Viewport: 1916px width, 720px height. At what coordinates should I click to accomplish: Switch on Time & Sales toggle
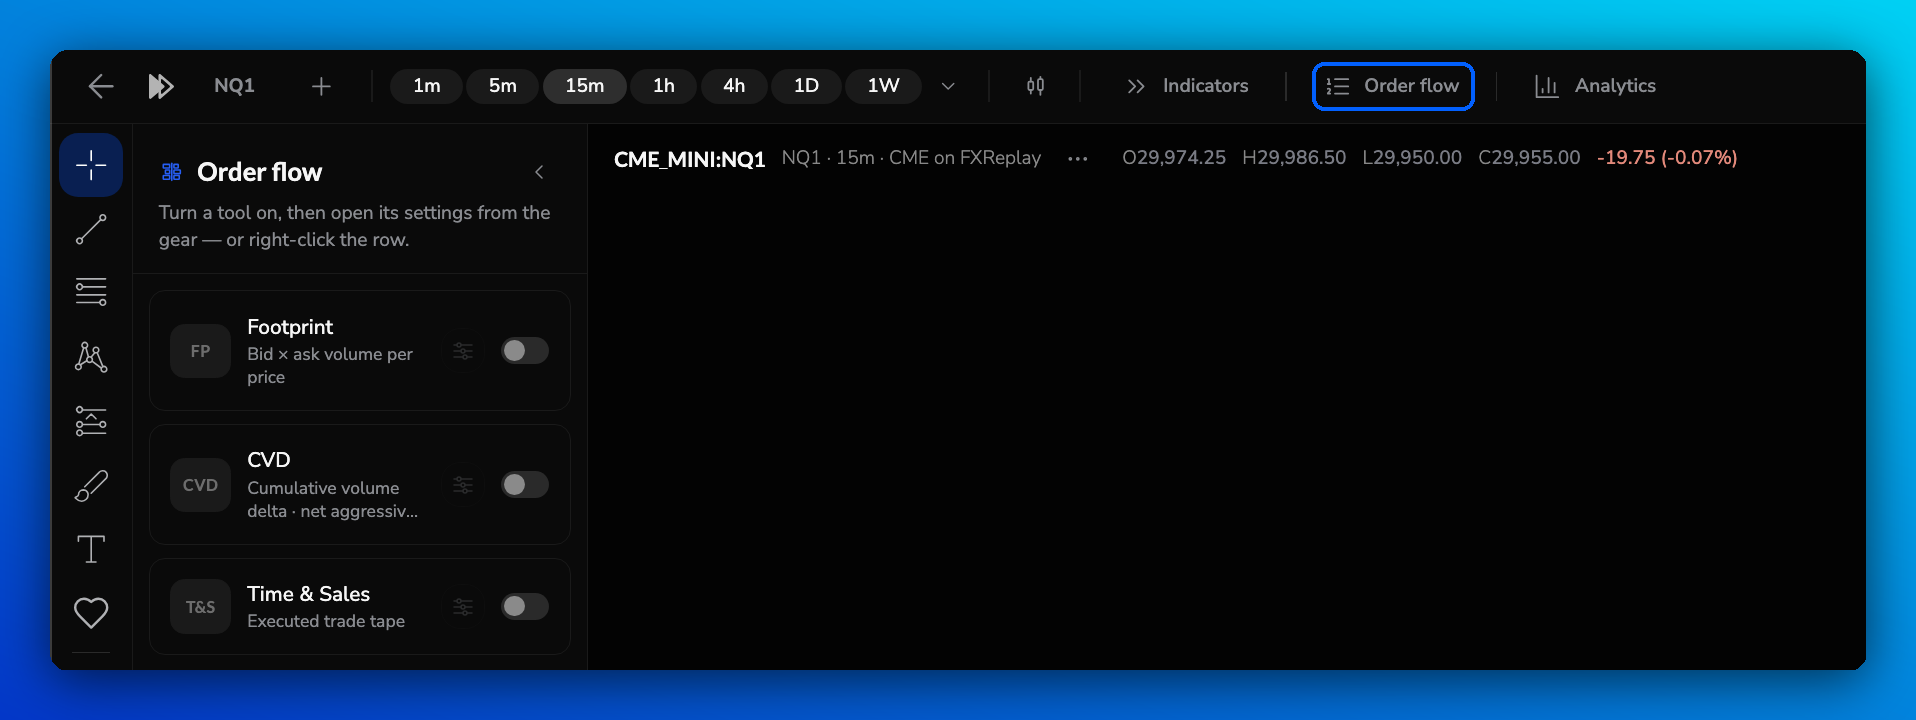[x=525, y=607]
